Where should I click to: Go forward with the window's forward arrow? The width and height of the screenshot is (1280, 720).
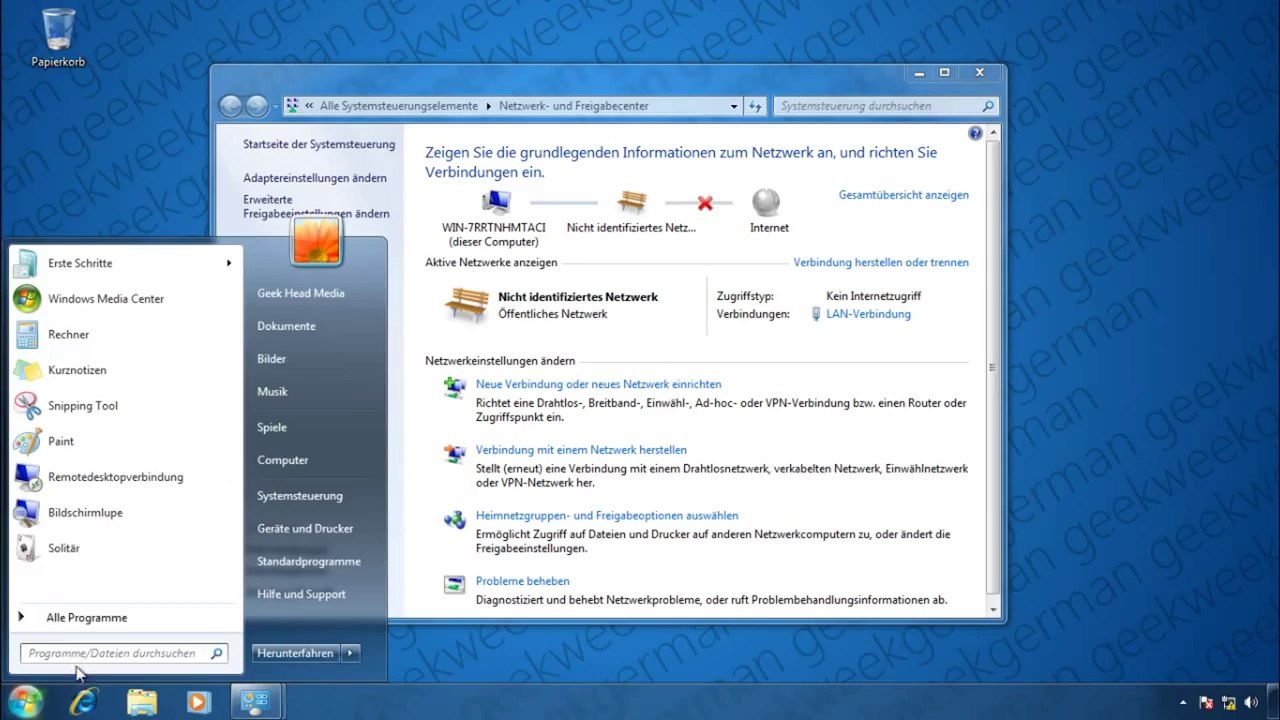click(257, 106)
